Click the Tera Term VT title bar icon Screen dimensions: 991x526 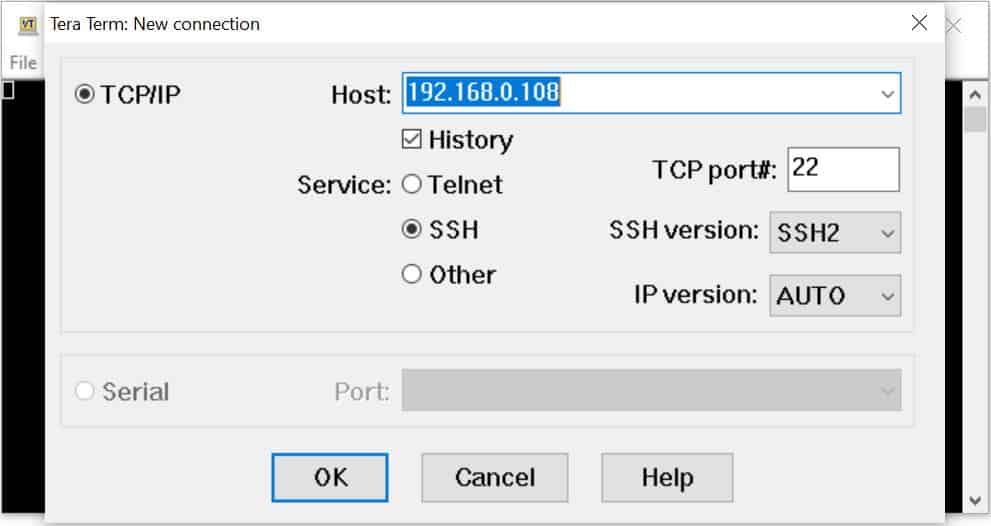tap(28, 25)
